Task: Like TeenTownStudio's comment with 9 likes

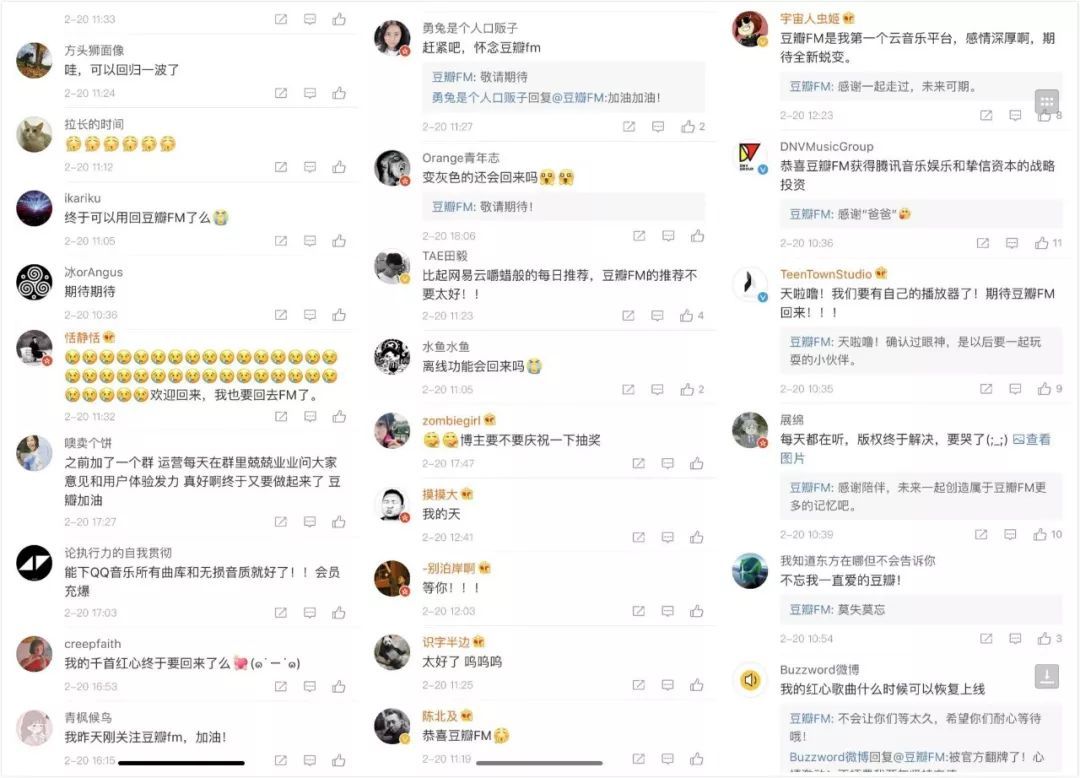Action: pos(1043,388)
